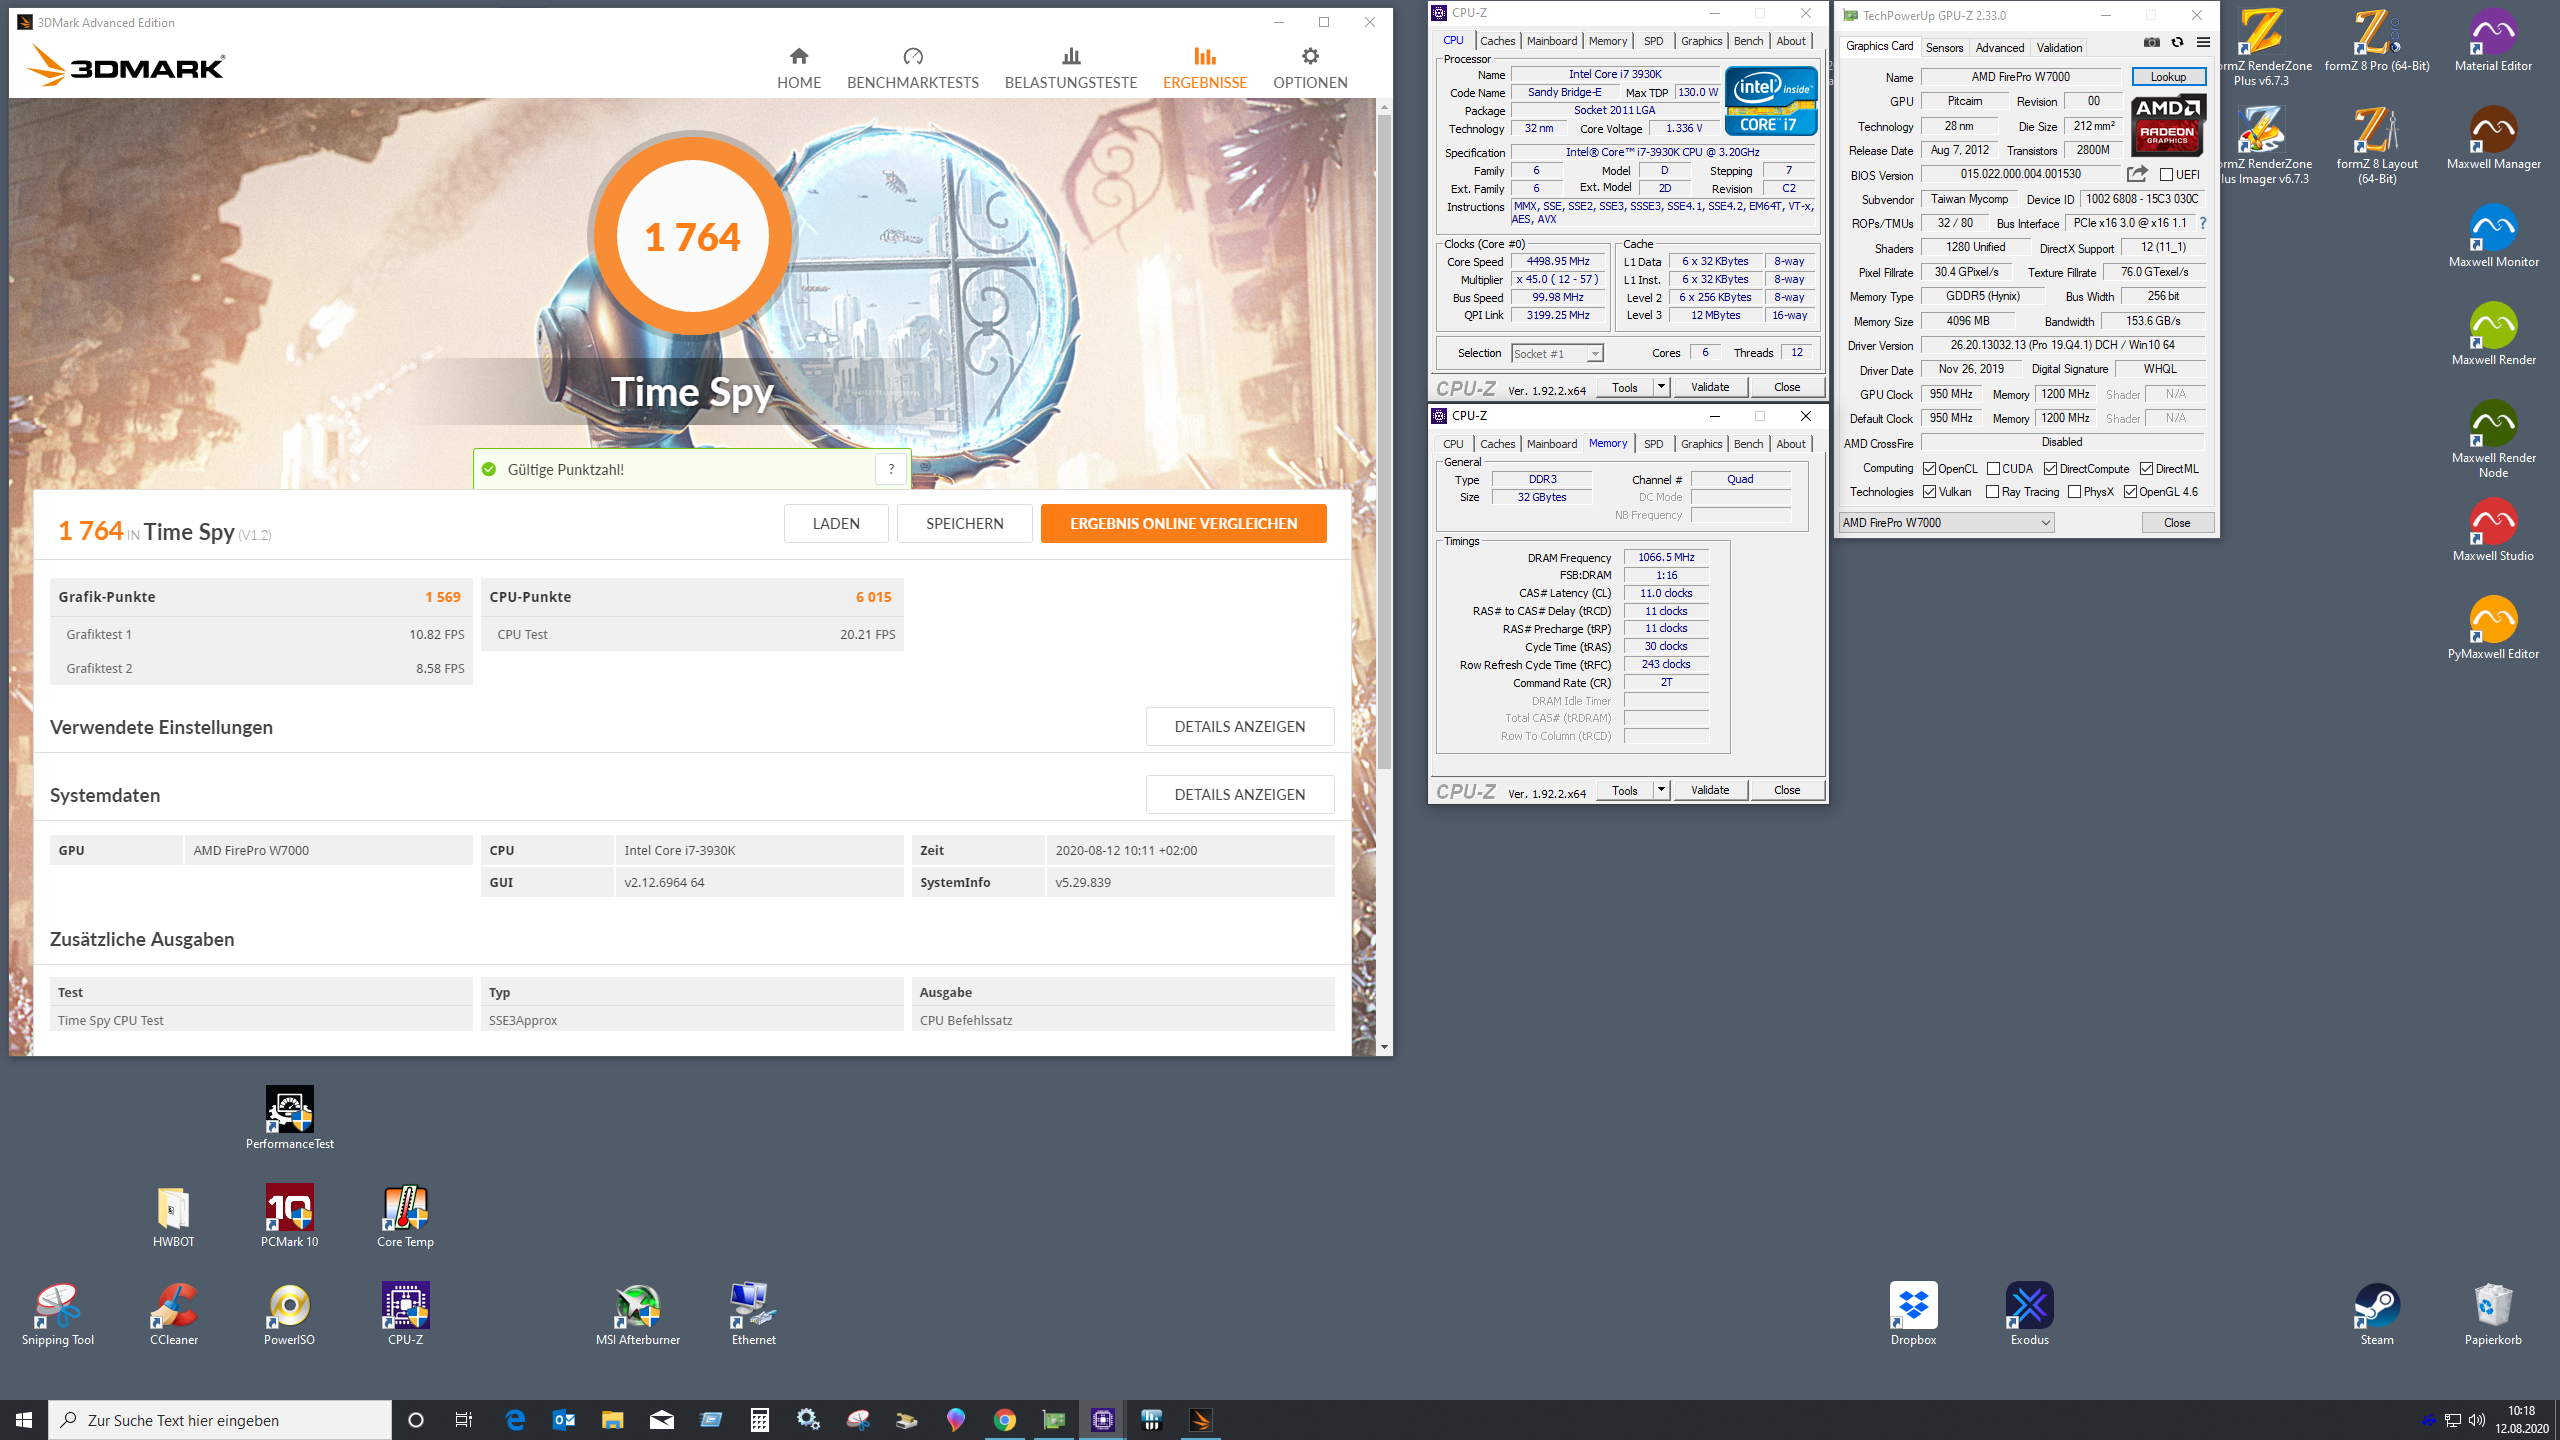Click the 3DMark vertical scrollbar thumb
The image size is (2560, 1440).
click(x=1384, y=440)
